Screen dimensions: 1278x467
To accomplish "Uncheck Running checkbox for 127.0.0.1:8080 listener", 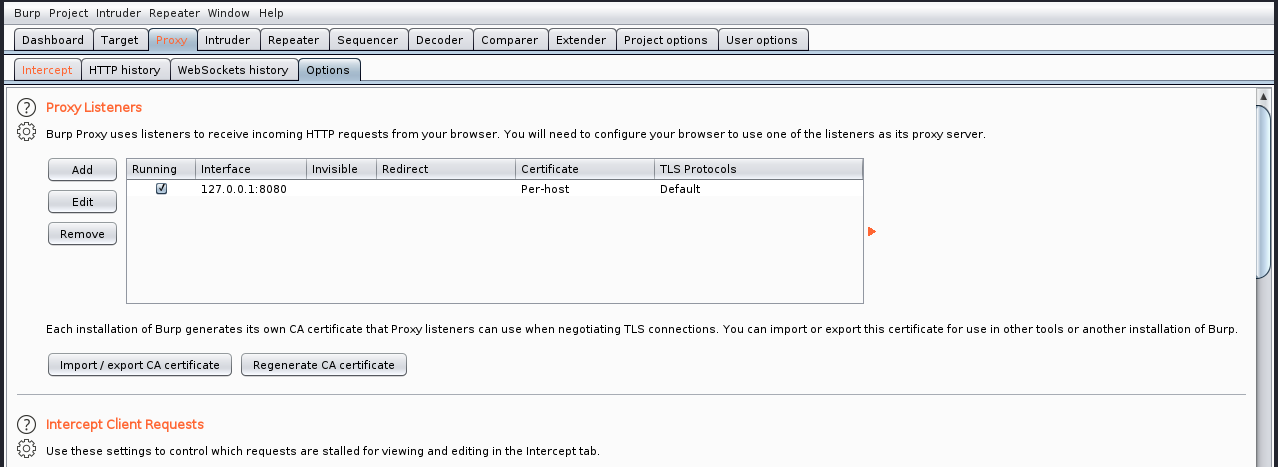I will pyautogui.click(x=161, y=189).
